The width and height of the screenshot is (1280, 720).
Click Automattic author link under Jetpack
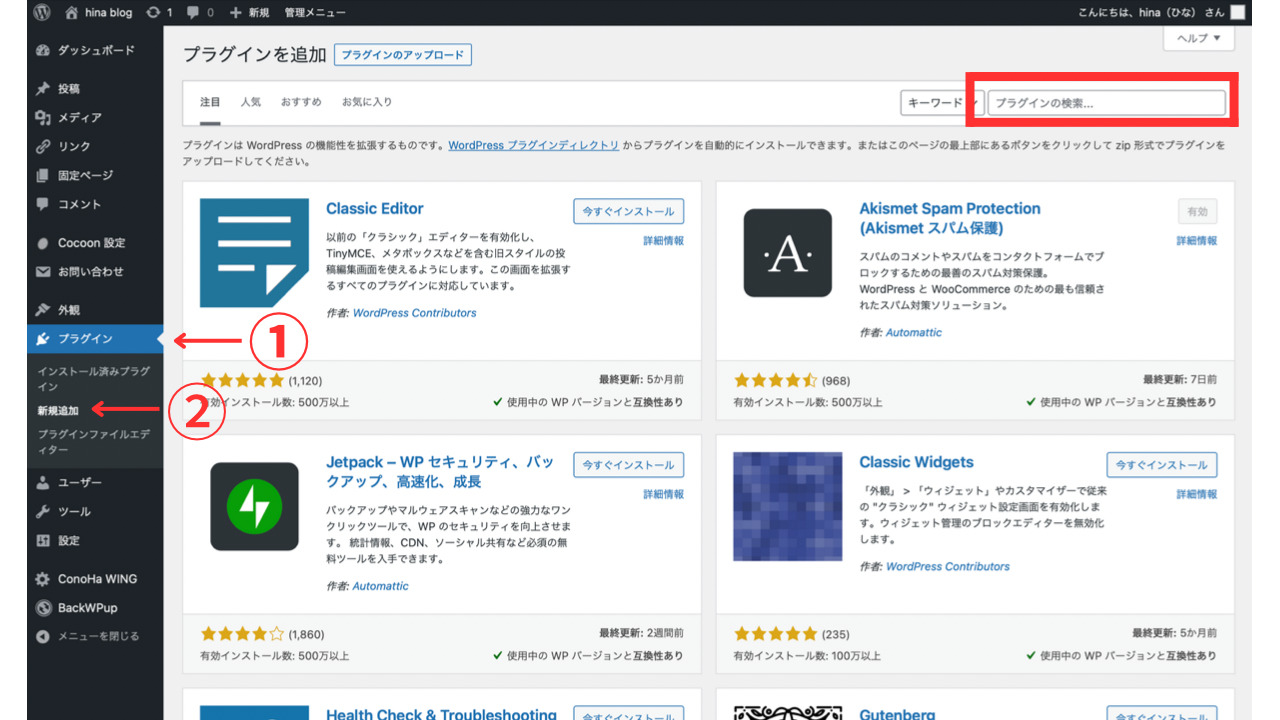(381, 586)
